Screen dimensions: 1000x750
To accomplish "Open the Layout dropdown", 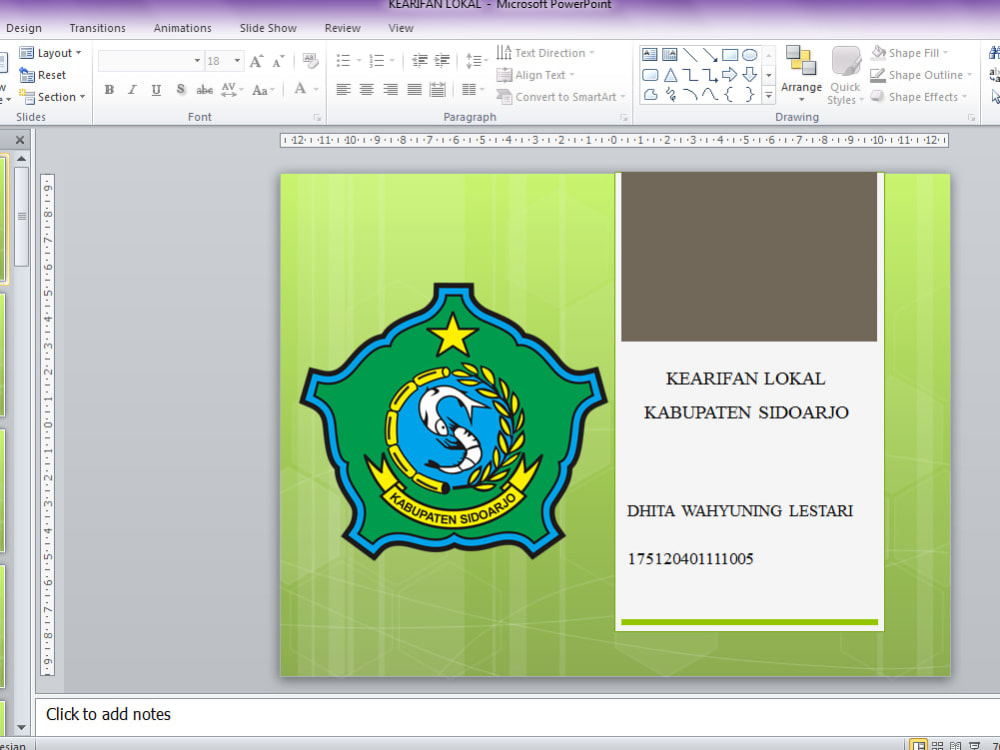I will click(x=51, y=53).
